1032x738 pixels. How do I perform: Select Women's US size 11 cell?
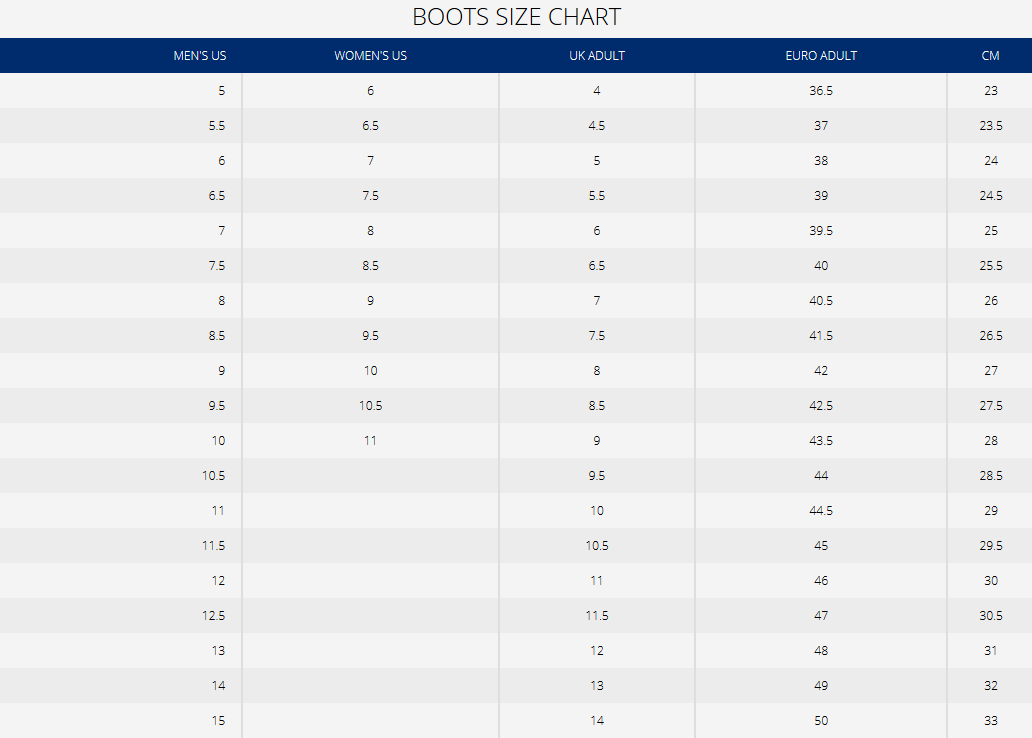coord(370,441)
